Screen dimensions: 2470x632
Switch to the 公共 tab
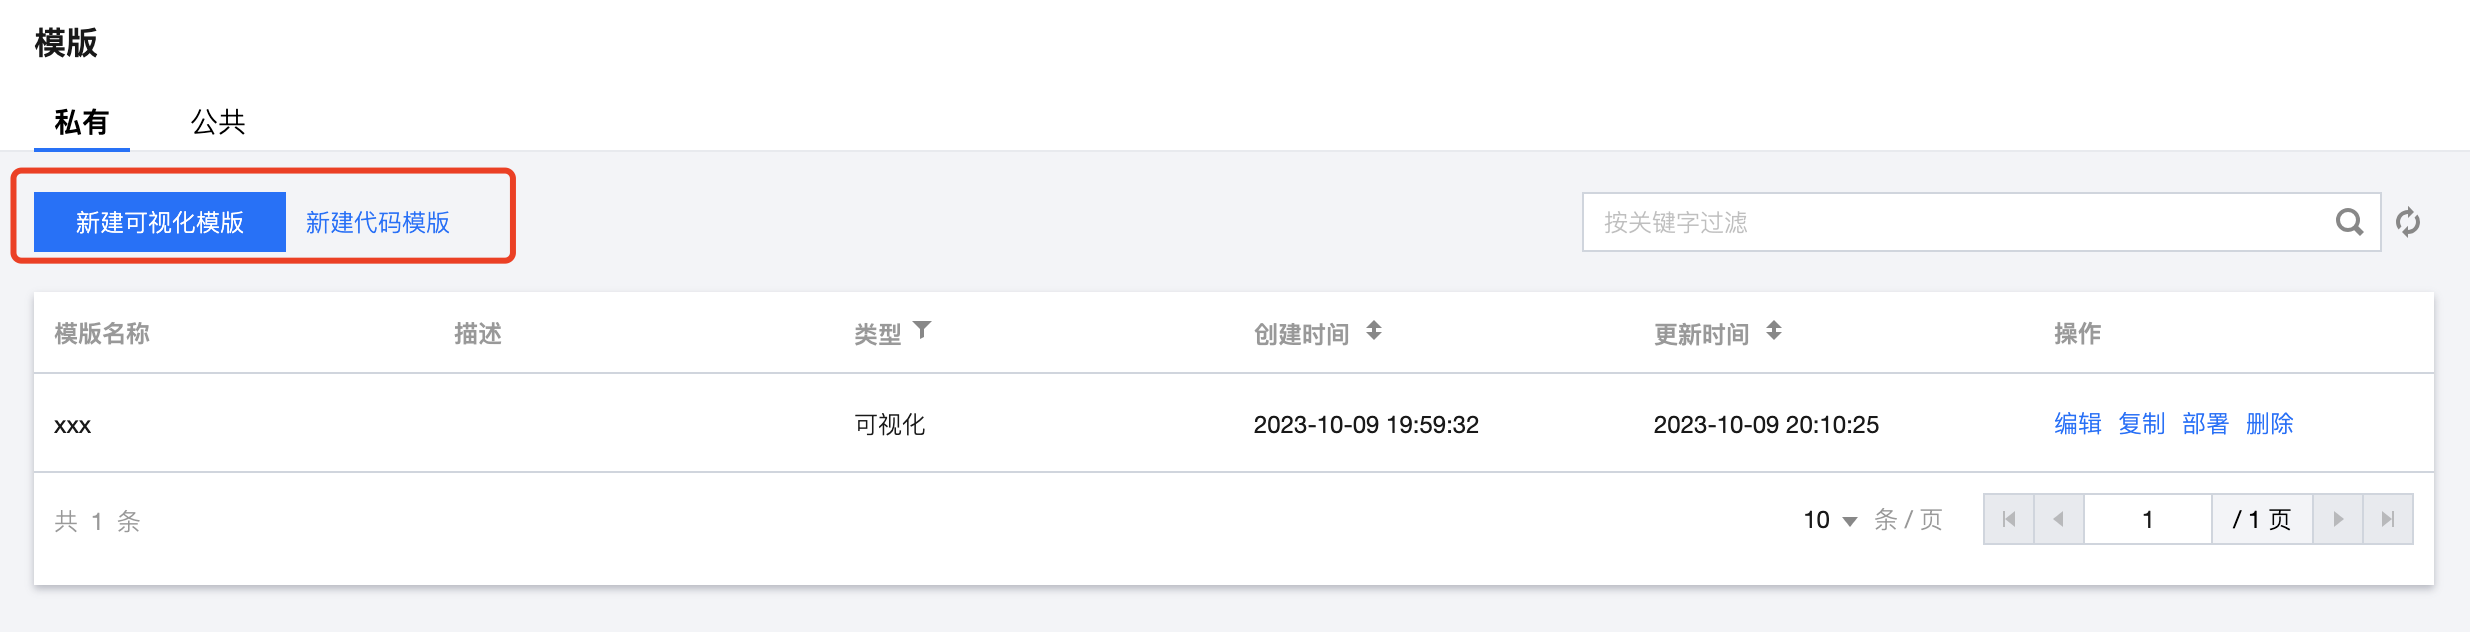[x=218, y=122]
